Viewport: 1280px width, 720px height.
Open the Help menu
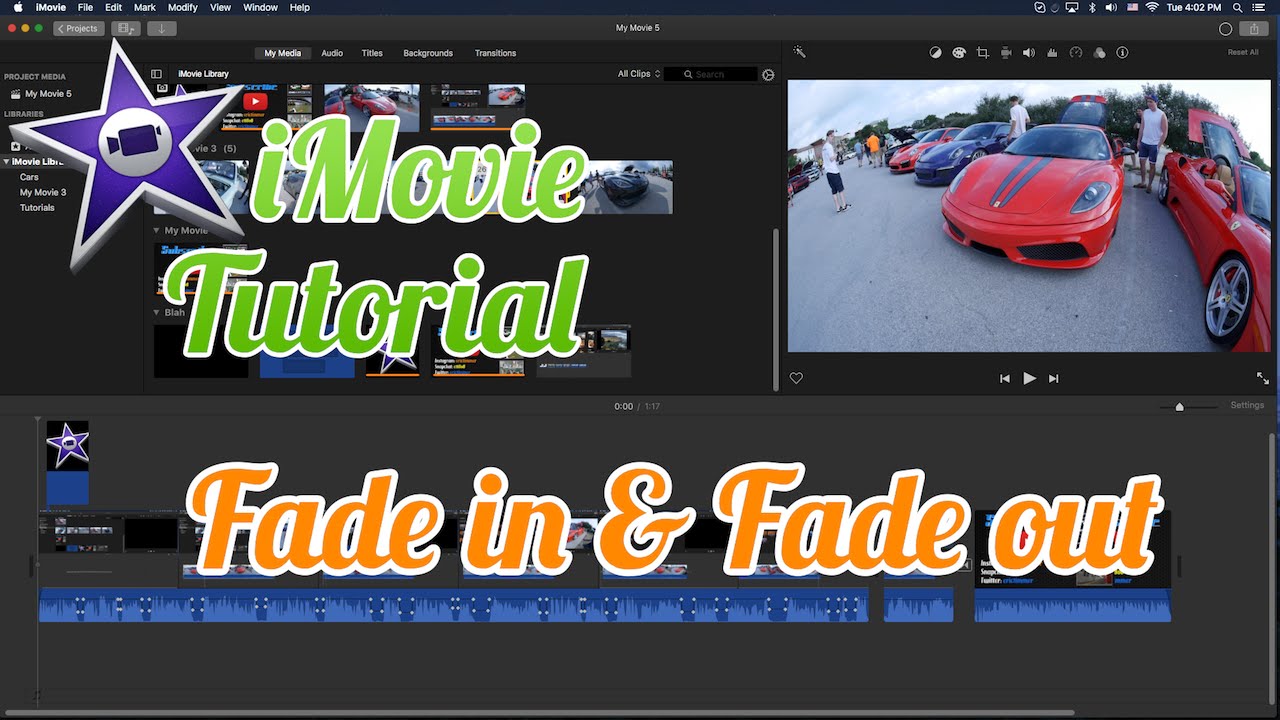pyautogui.click(x=300, y=7)
